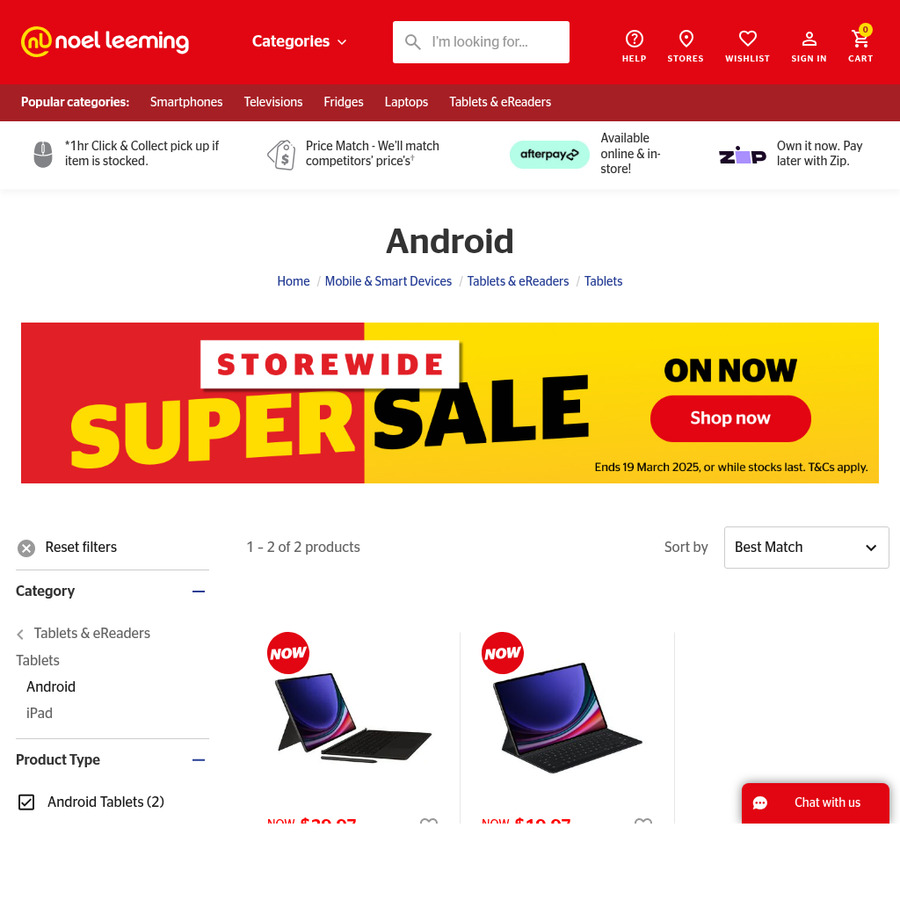Collapse the Category filter section
Screen dimensions: 900x900
[199, 591]
